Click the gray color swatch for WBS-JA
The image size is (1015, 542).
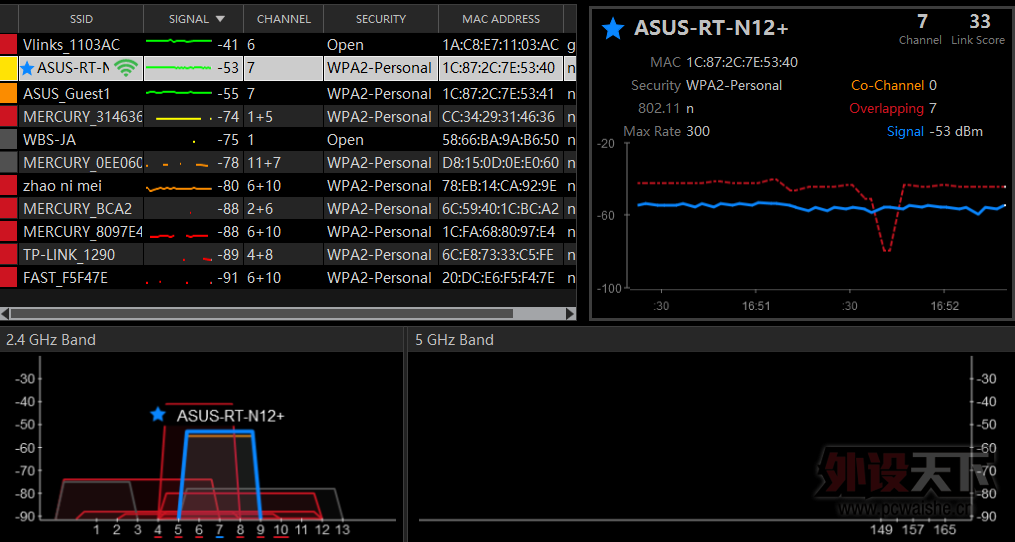coord(8,140)
